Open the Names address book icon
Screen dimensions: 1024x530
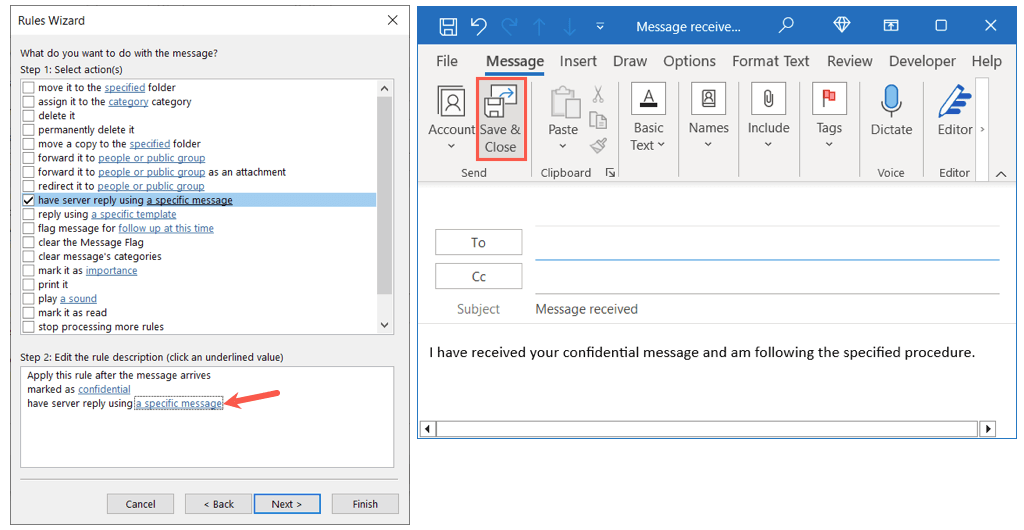[x=709, y=99]
